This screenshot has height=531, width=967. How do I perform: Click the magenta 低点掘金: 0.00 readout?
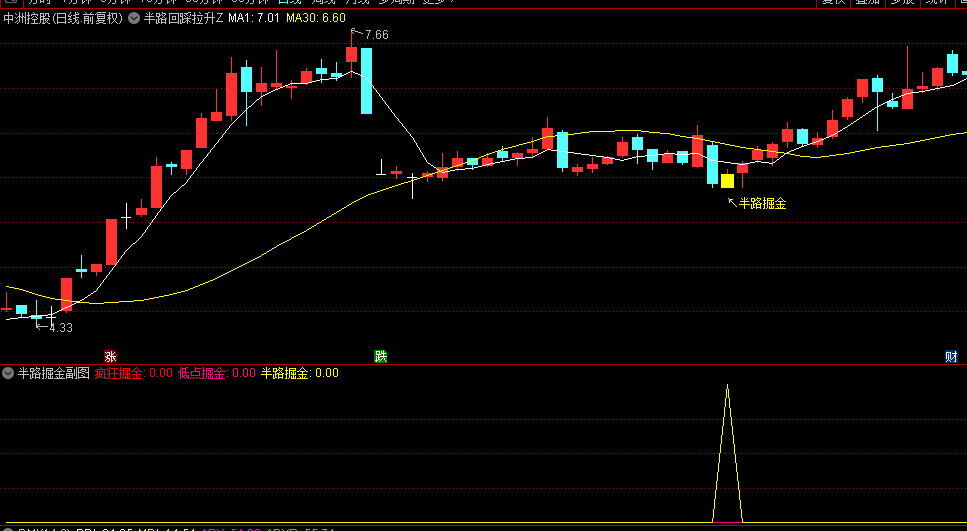point(217,373)
